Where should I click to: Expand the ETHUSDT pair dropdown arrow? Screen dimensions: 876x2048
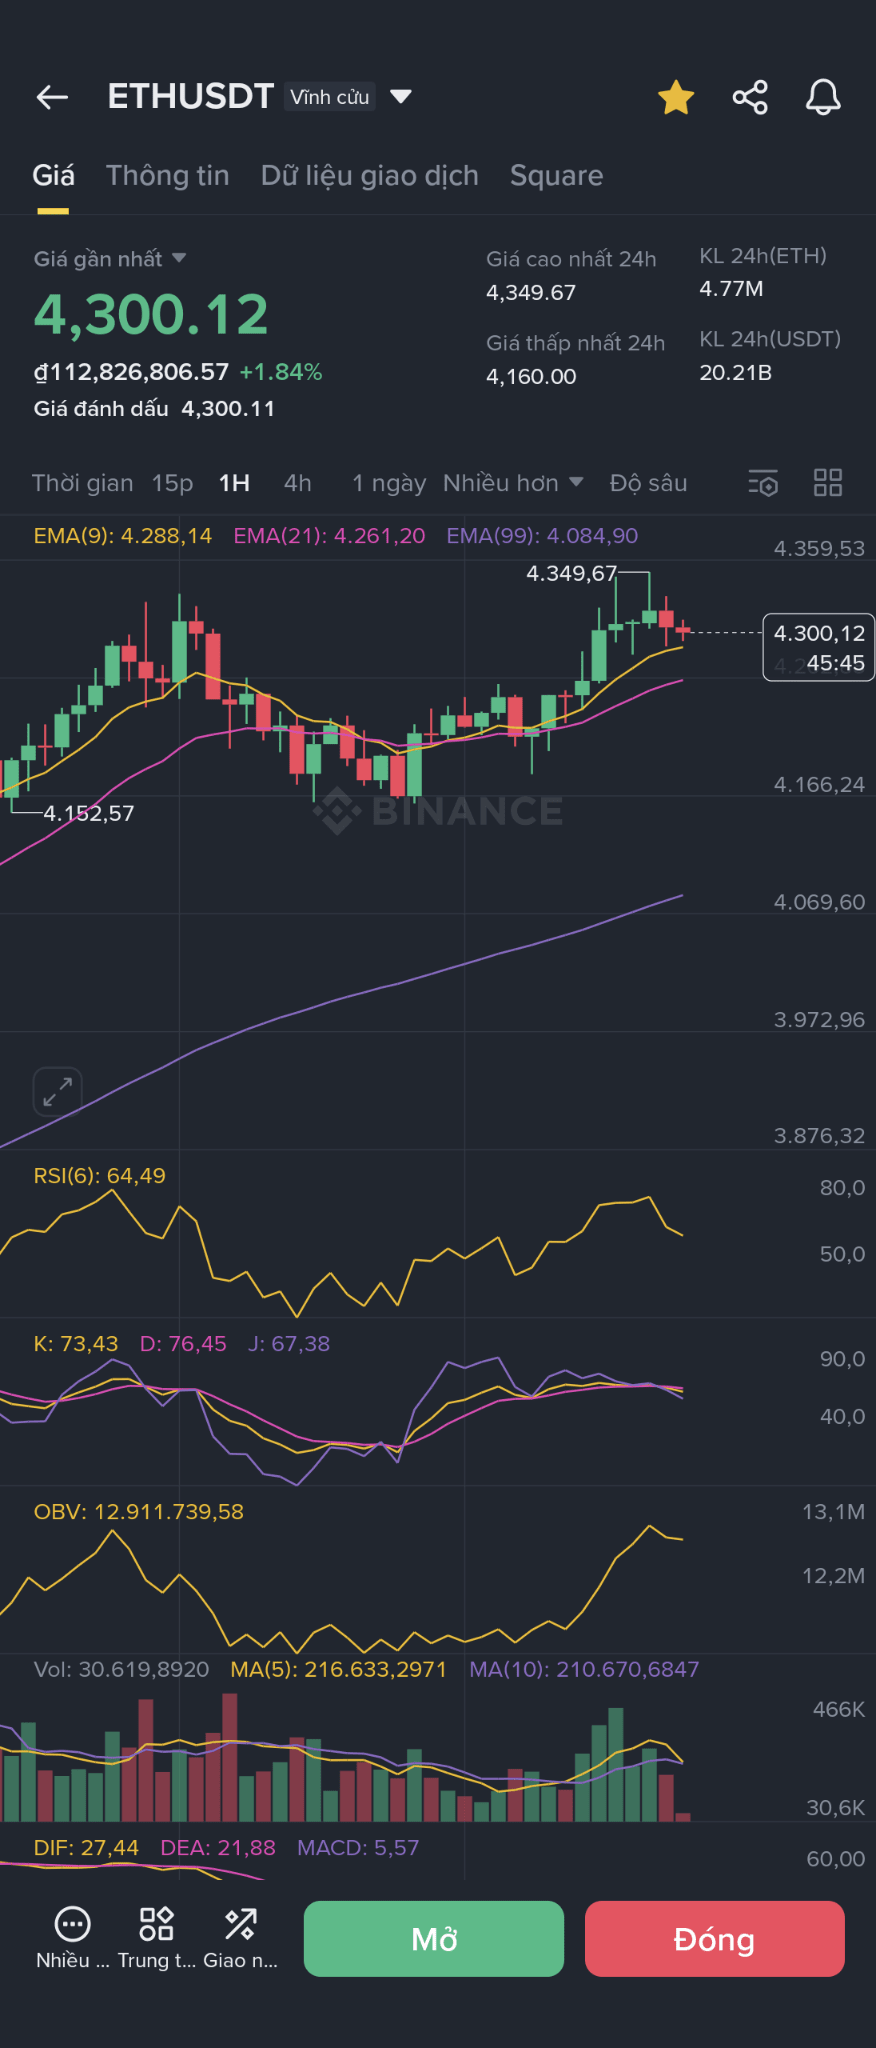click(x=401, y=97)
